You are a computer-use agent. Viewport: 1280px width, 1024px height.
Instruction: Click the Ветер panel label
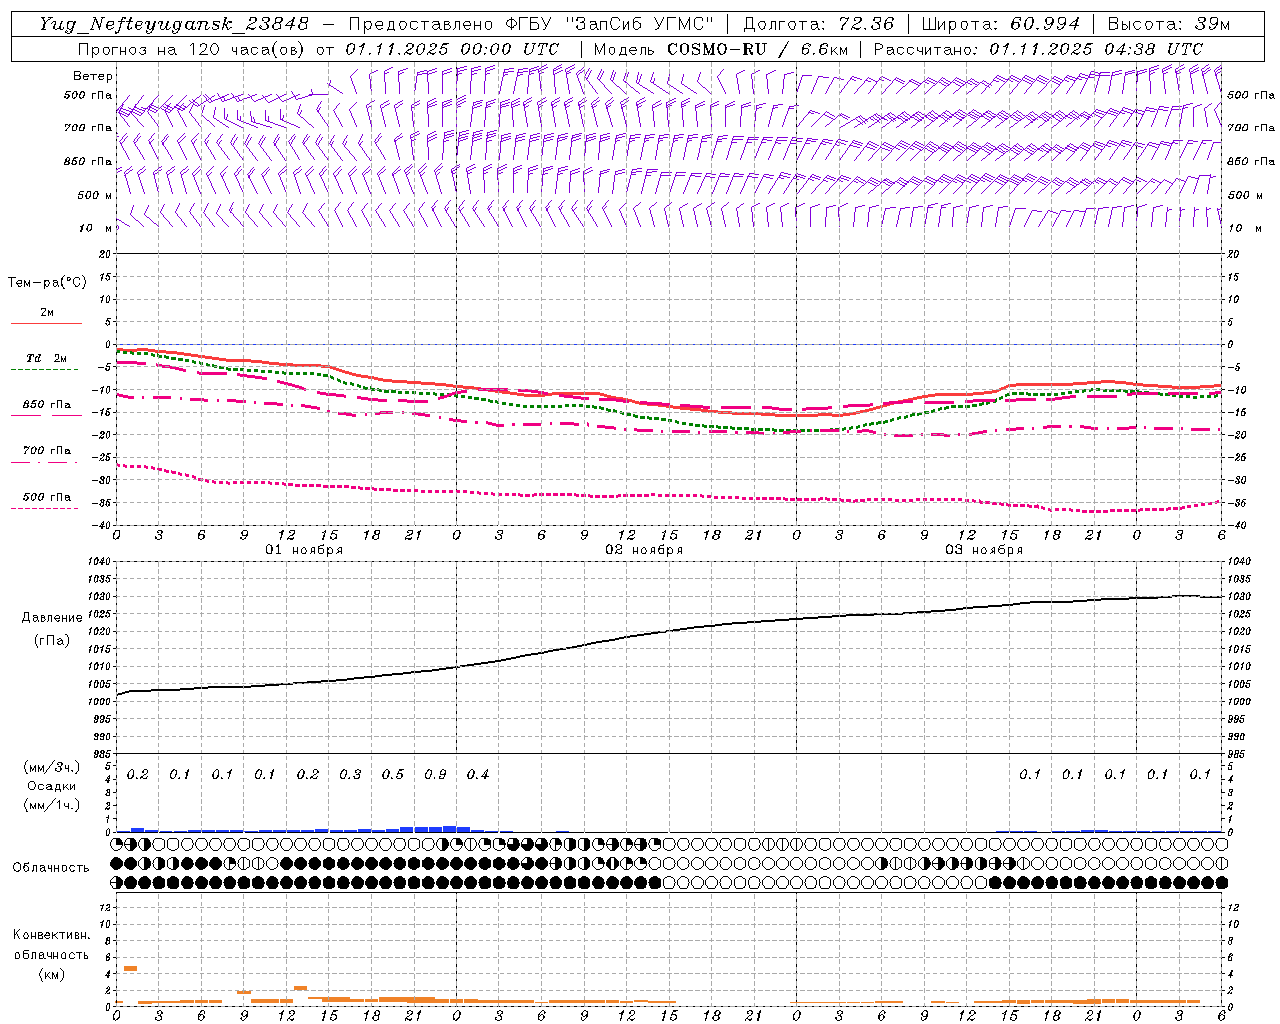pos(93,76)
